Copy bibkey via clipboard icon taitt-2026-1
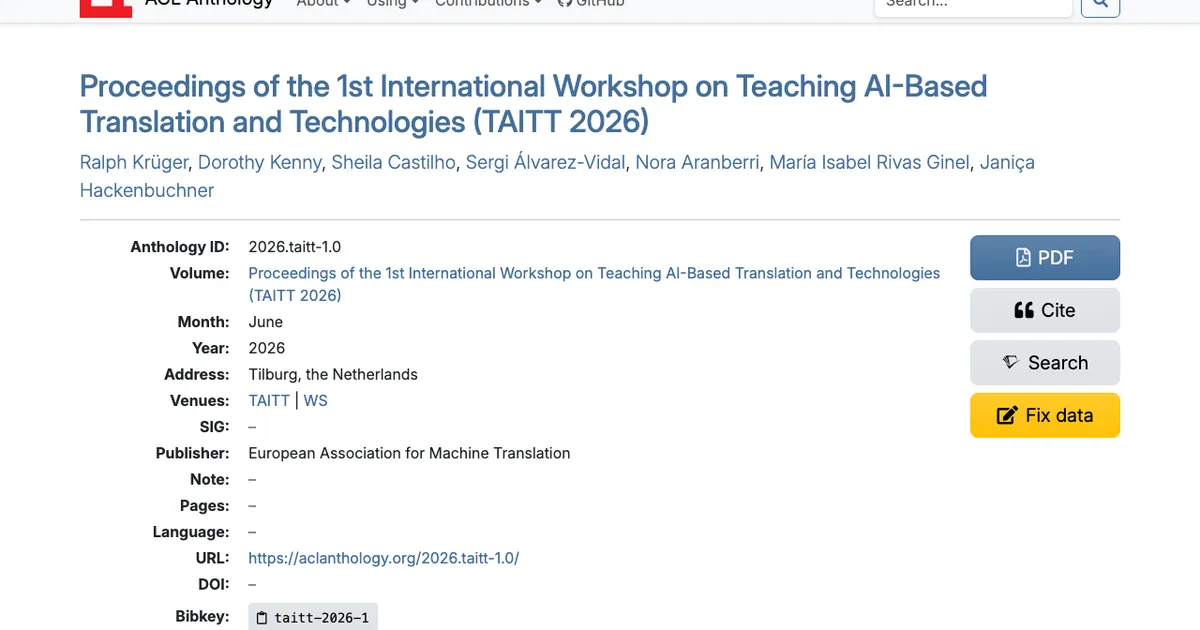 tap(313, 618)
